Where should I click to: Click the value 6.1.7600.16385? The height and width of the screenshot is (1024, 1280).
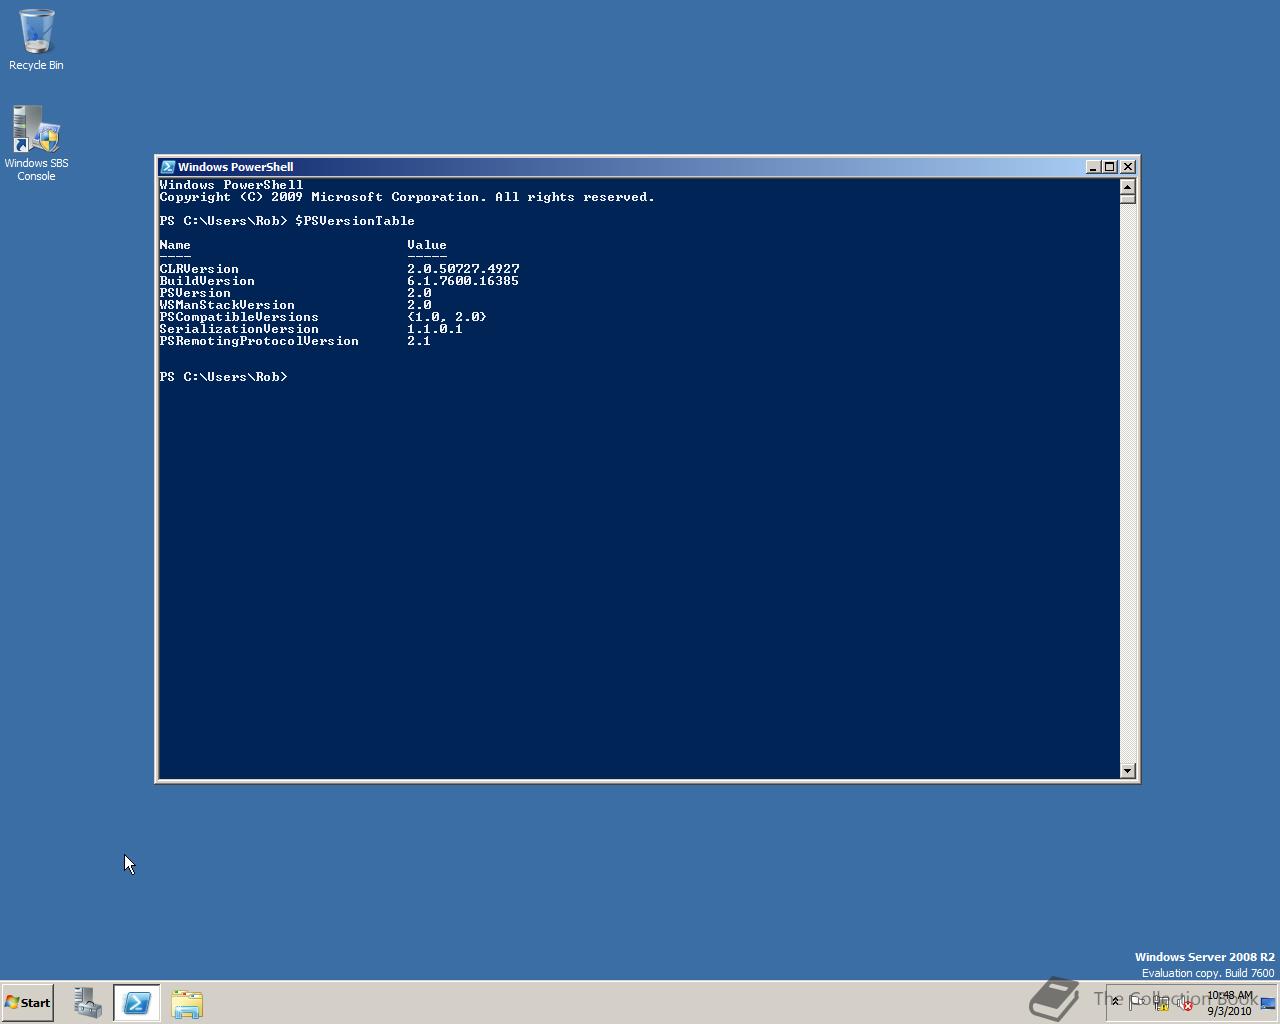(463, 281)
